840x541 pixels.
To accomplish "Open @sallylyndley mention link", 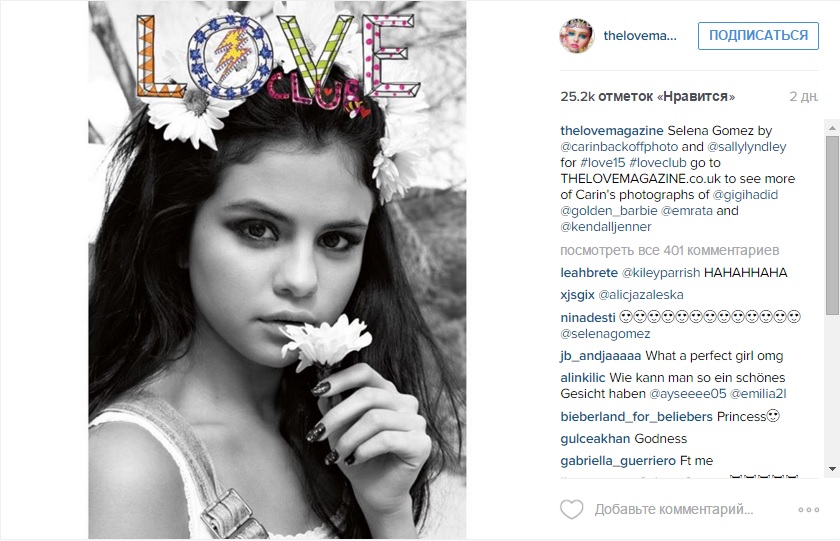I will [747, 147].
